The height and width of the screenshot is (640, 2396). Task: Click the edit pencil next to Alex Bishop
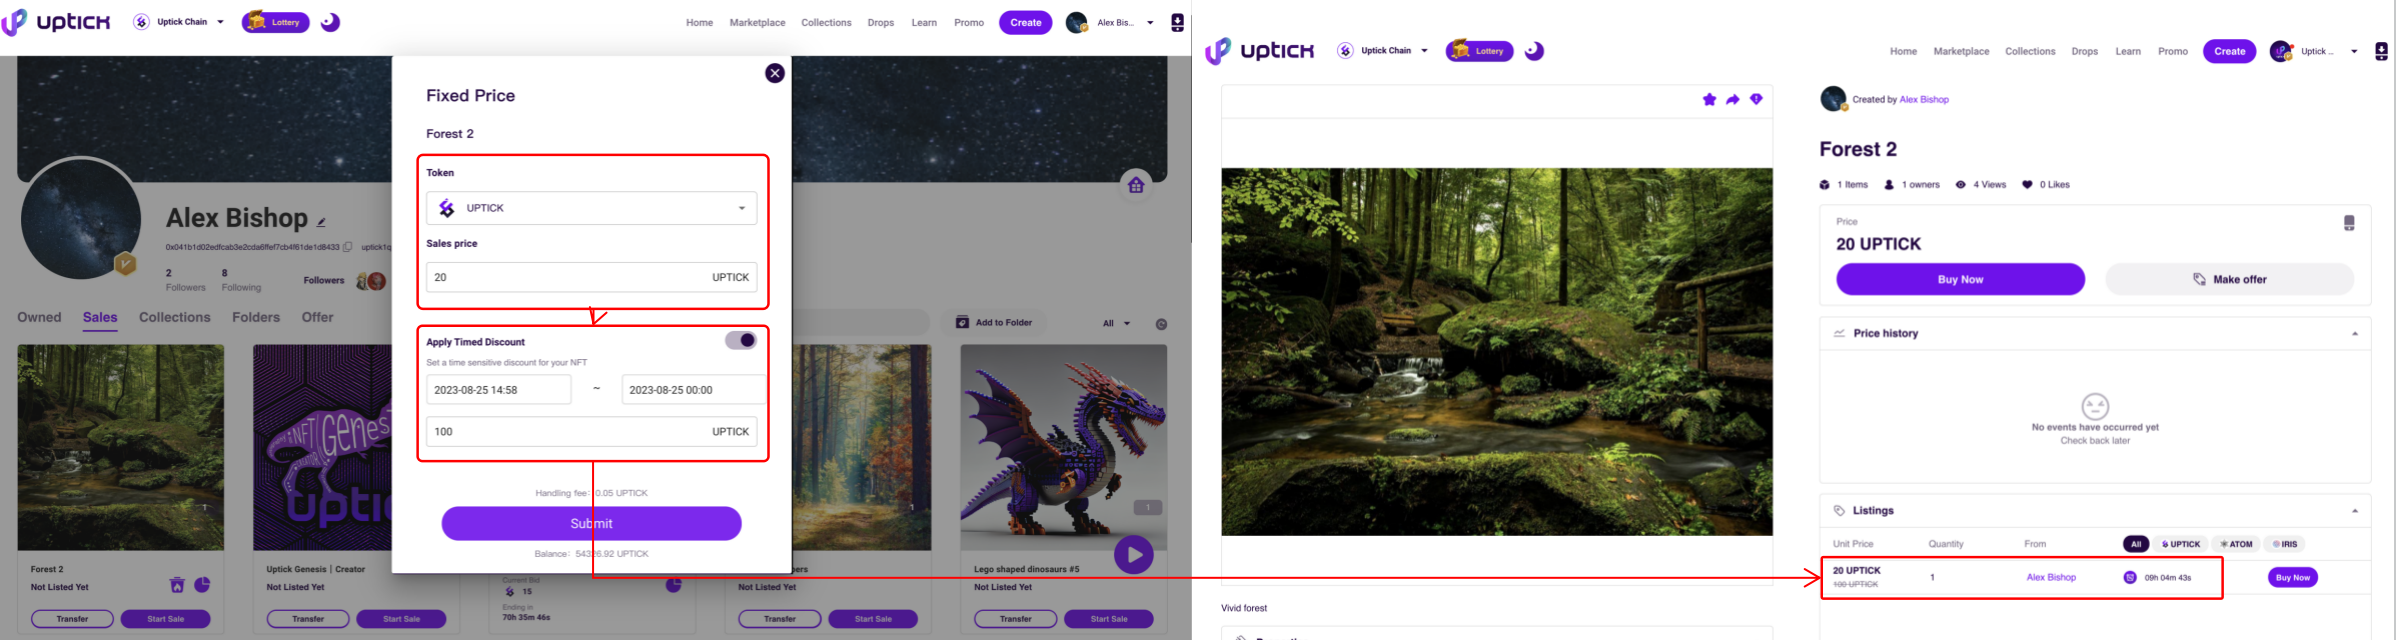coord(321,222)
